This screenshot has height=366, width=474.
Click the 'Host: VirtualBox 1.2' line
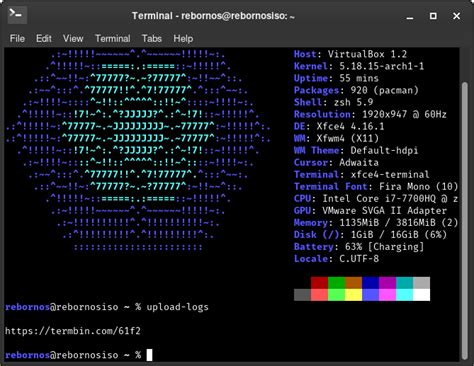pos(350,54)
